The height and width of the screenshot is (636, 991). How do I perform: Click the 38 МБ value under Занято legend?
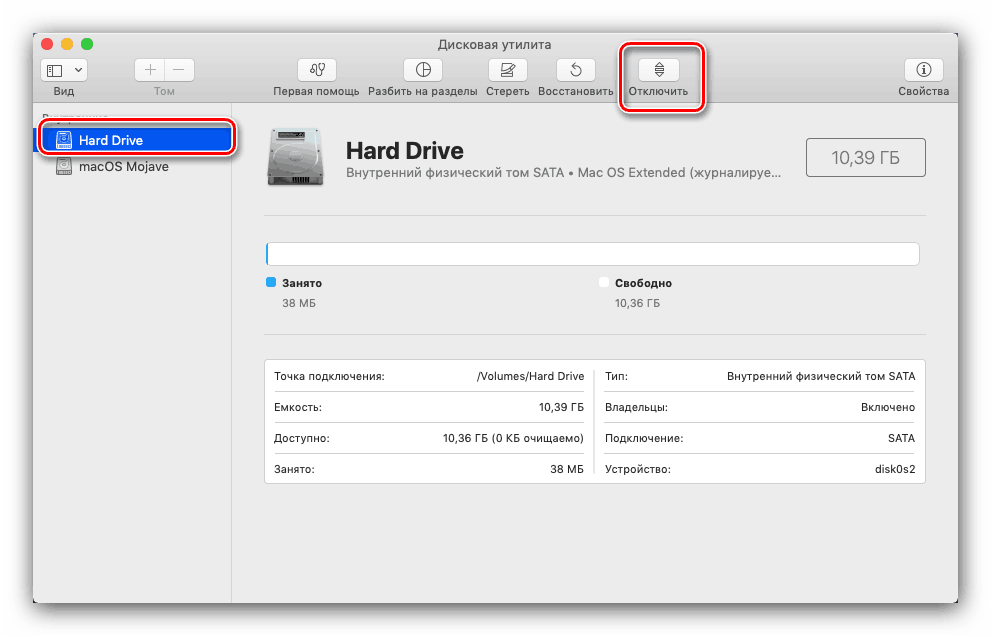(299, 303)
